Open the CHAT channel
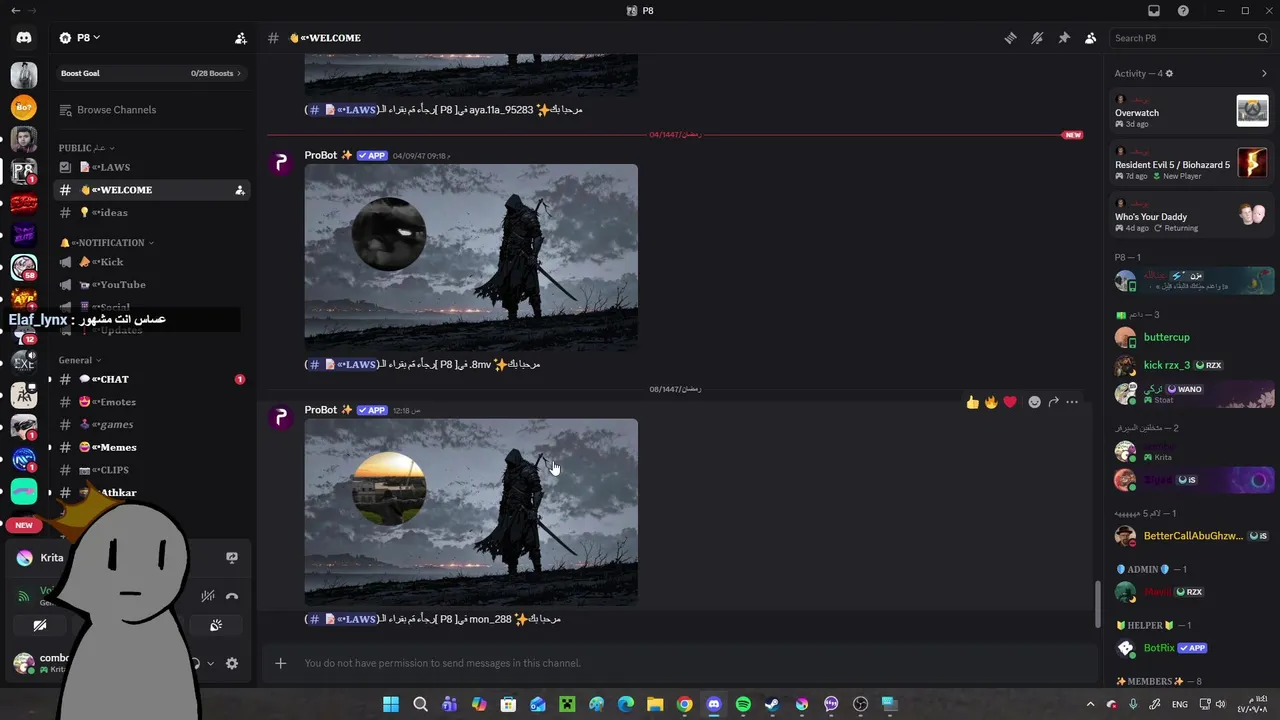Viewport: 1280px width, 720px height. point(150,379)
